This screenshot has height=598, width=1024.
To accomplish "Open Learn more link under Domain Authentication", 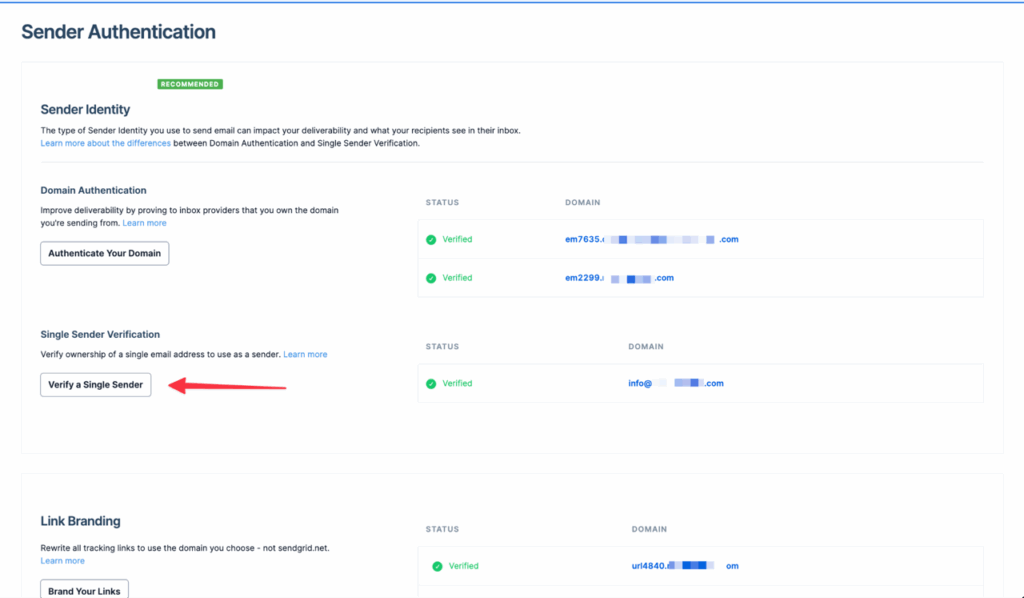I will [144, 223].
